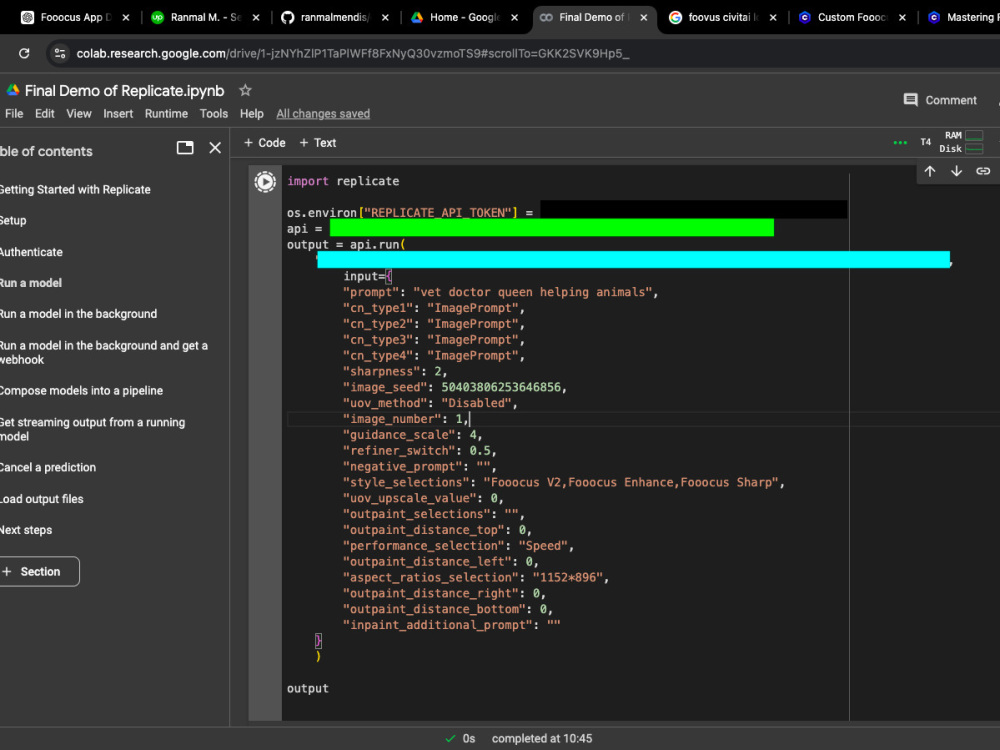The height and width of the screenshot is (750, 1000).
Task: Move the cell up with the arrow icon
Action: pyautogui.click(x=929, y=171)
